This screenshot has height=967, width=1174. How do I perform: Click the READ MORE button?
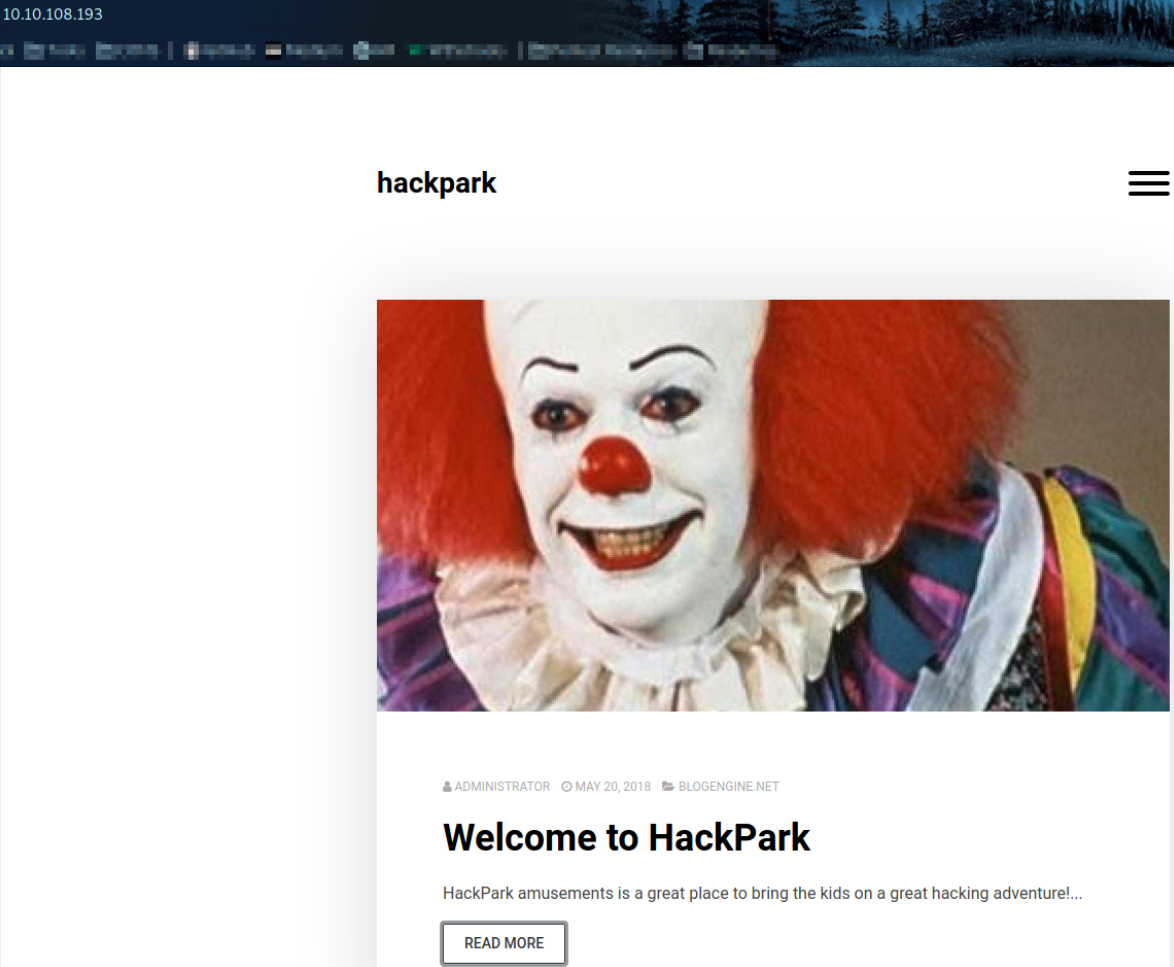[504, 943]
